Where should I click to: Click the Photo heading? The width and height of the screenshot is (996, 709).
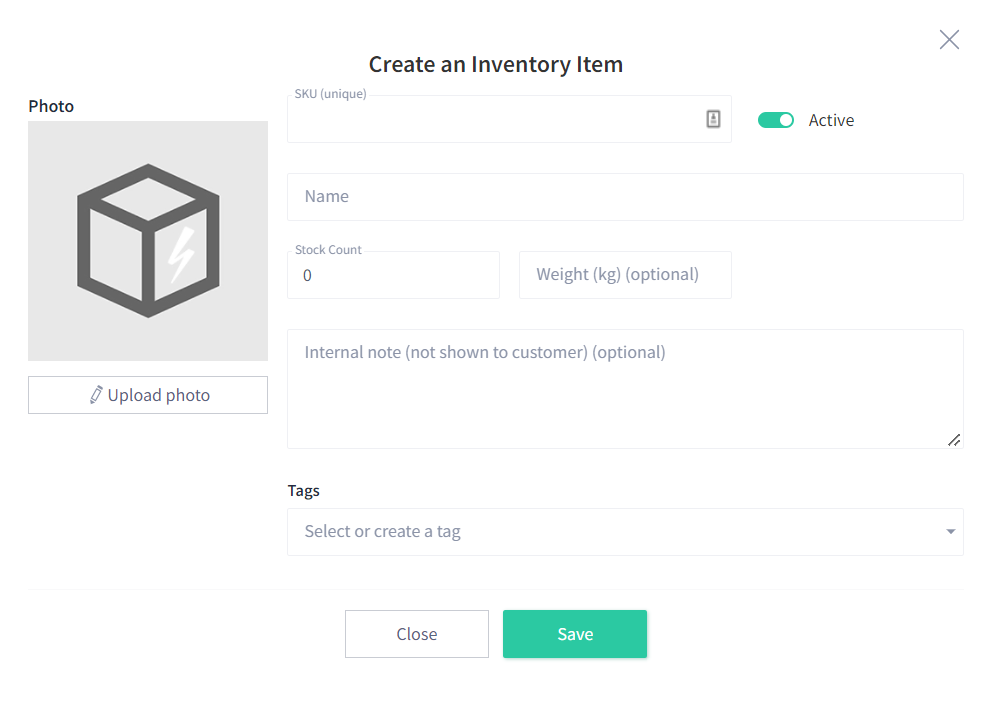(x=51, y=106)
